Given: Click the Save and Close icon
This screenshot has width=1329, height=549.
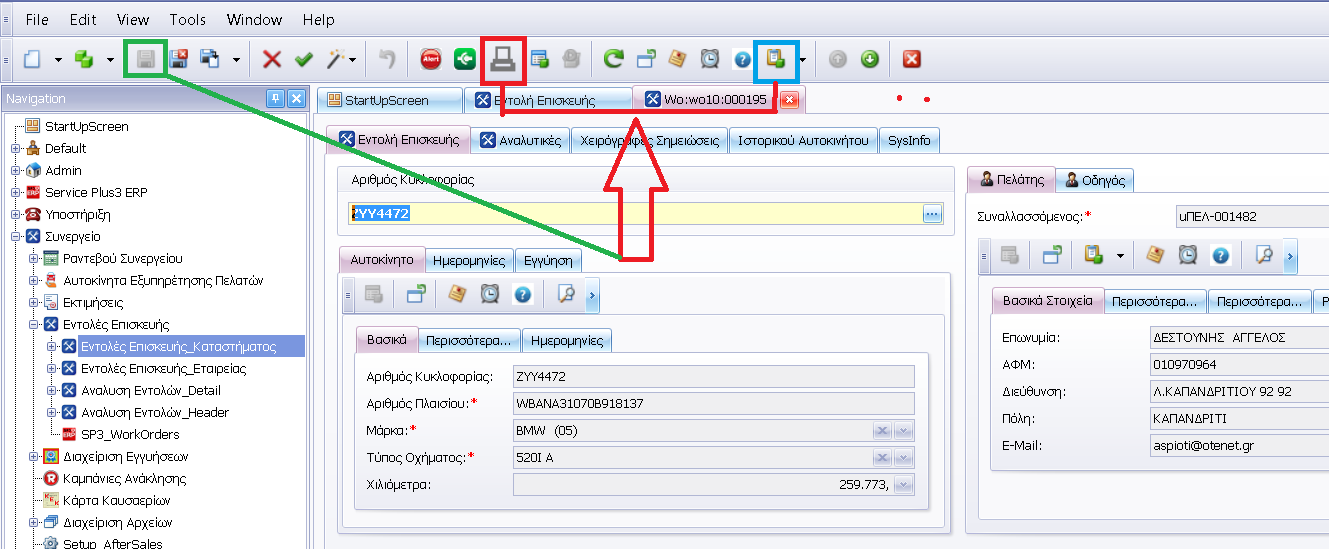Looking at the screenshot, I should [x=180, y=59].
